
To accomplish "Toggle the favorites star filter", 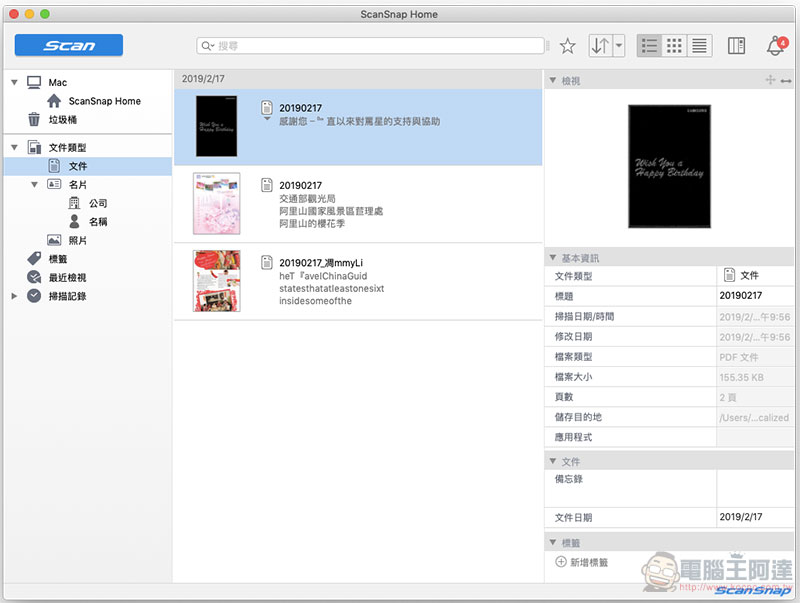I will [567, 46].
